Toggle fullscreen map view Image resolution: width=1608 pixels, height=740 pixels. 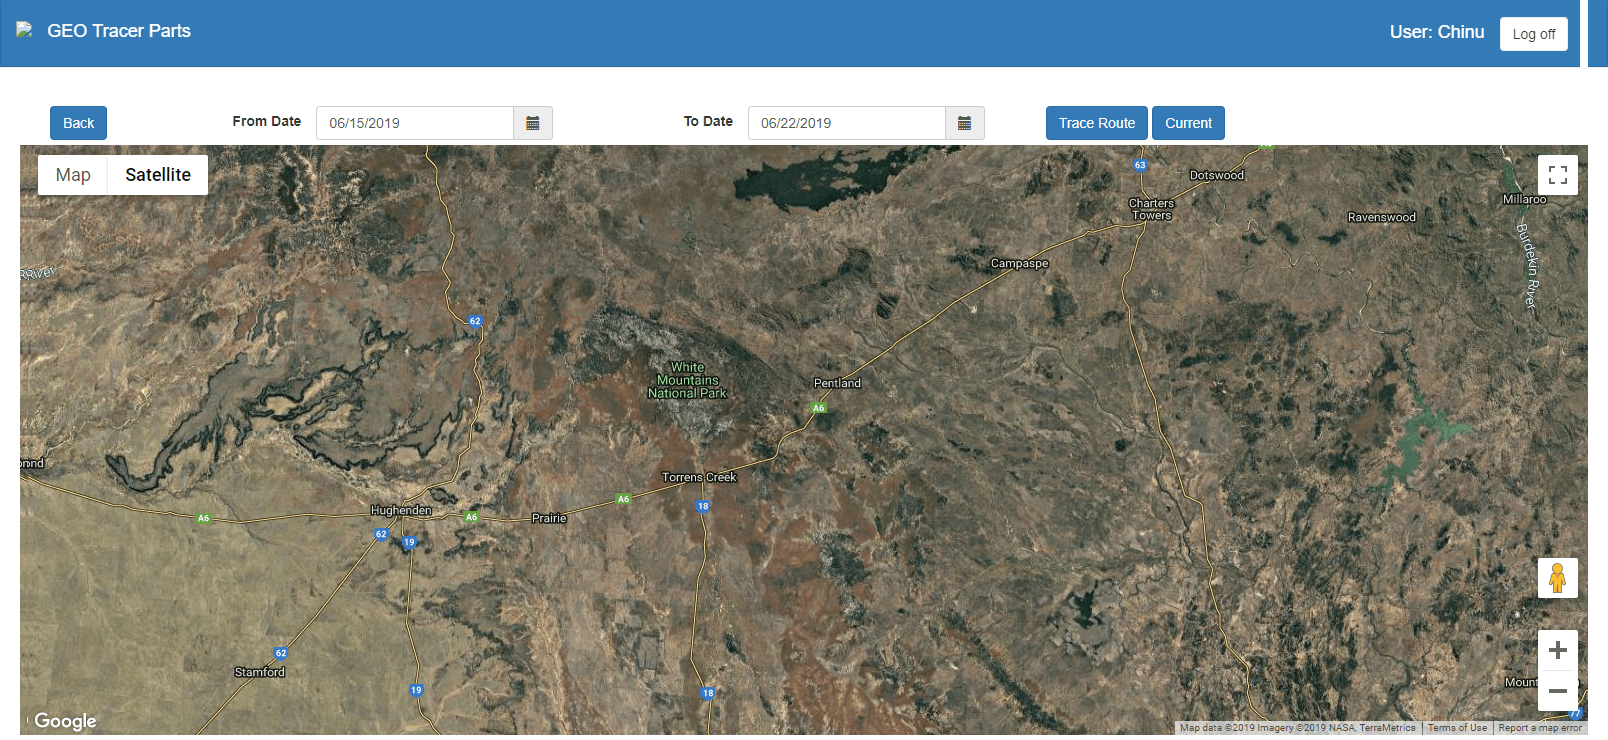tap(1558, 175)
